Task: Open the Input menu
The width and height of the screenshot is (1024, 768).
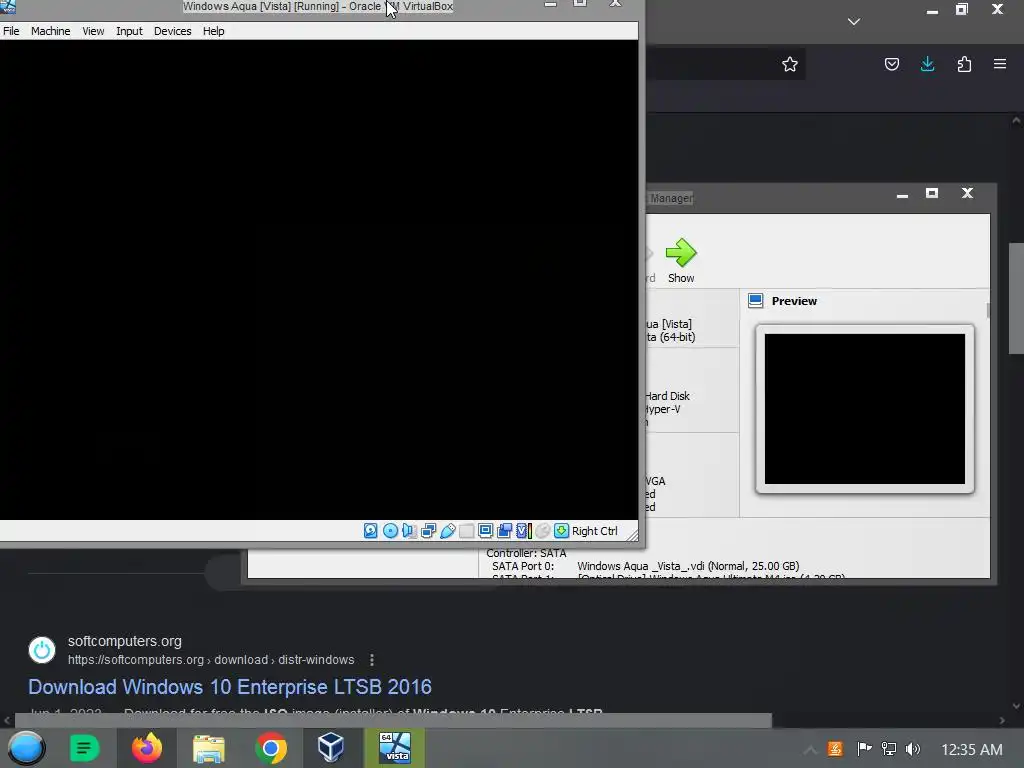Action: click(129, 31)
